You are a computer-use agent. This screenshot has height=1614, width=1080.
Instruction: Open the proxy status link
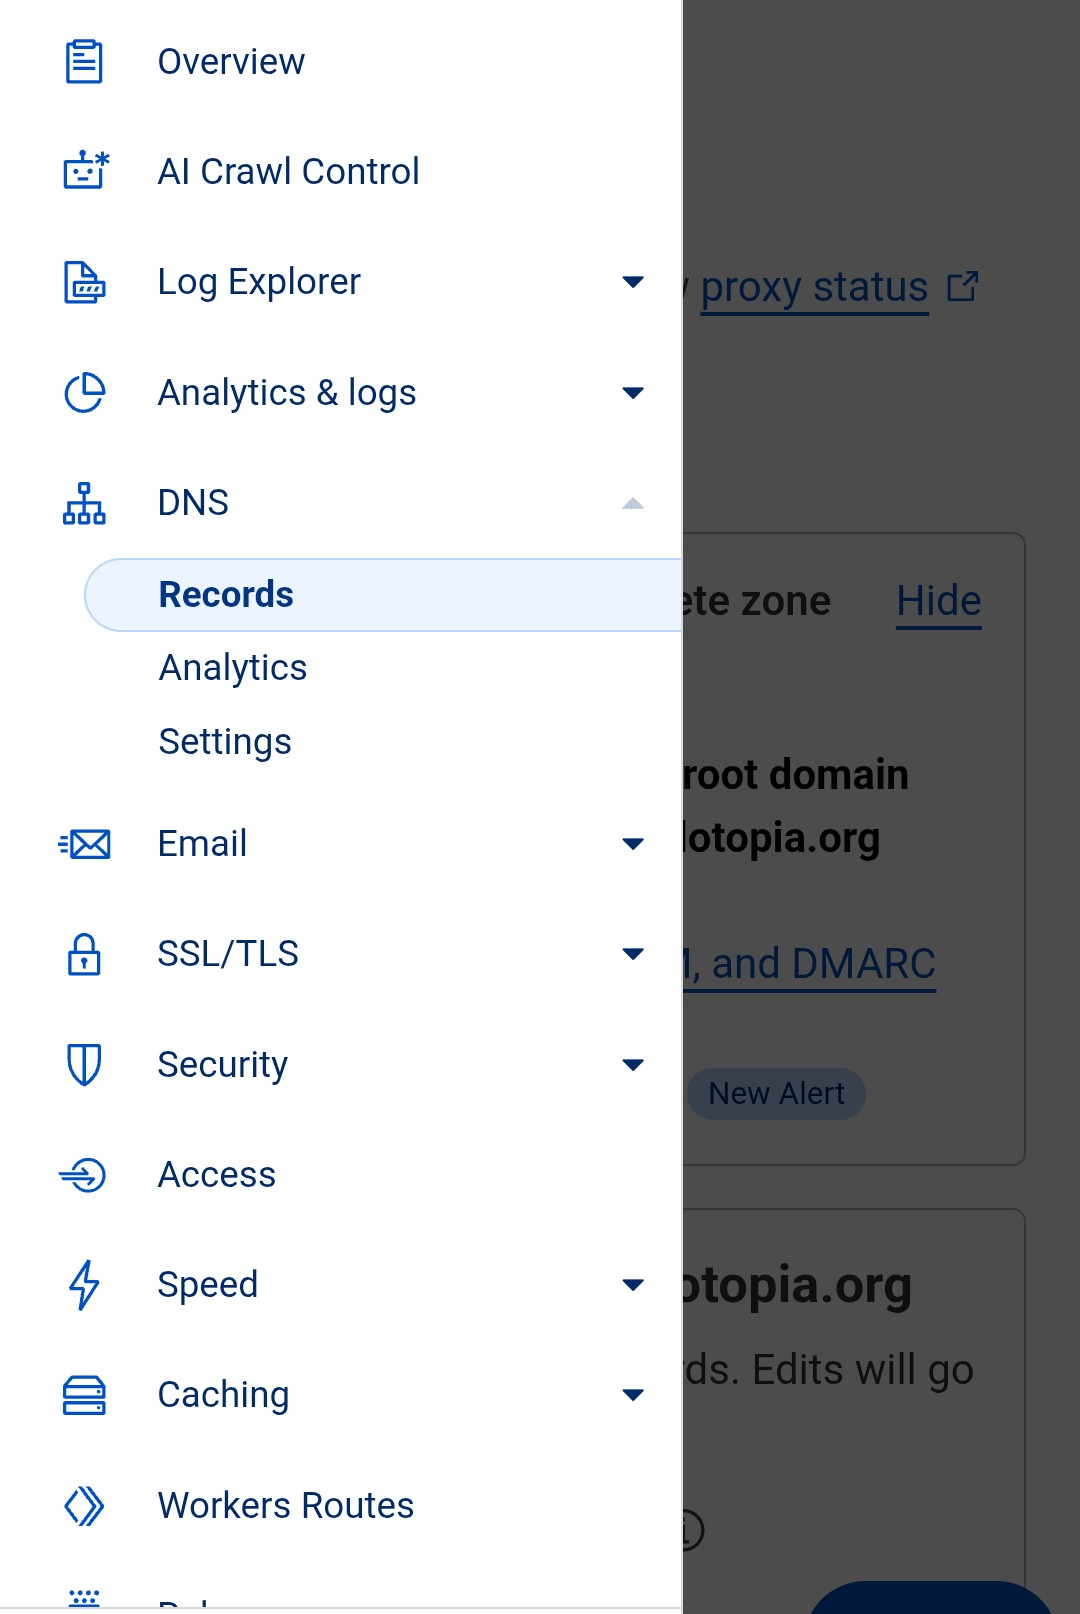pyautogui.click(x=814, y=288)
